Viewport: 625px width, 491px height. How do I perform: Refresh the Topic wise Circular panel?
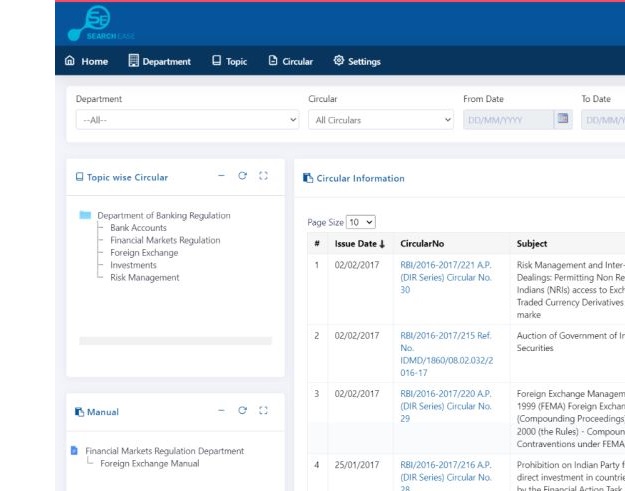coord(242,176)
